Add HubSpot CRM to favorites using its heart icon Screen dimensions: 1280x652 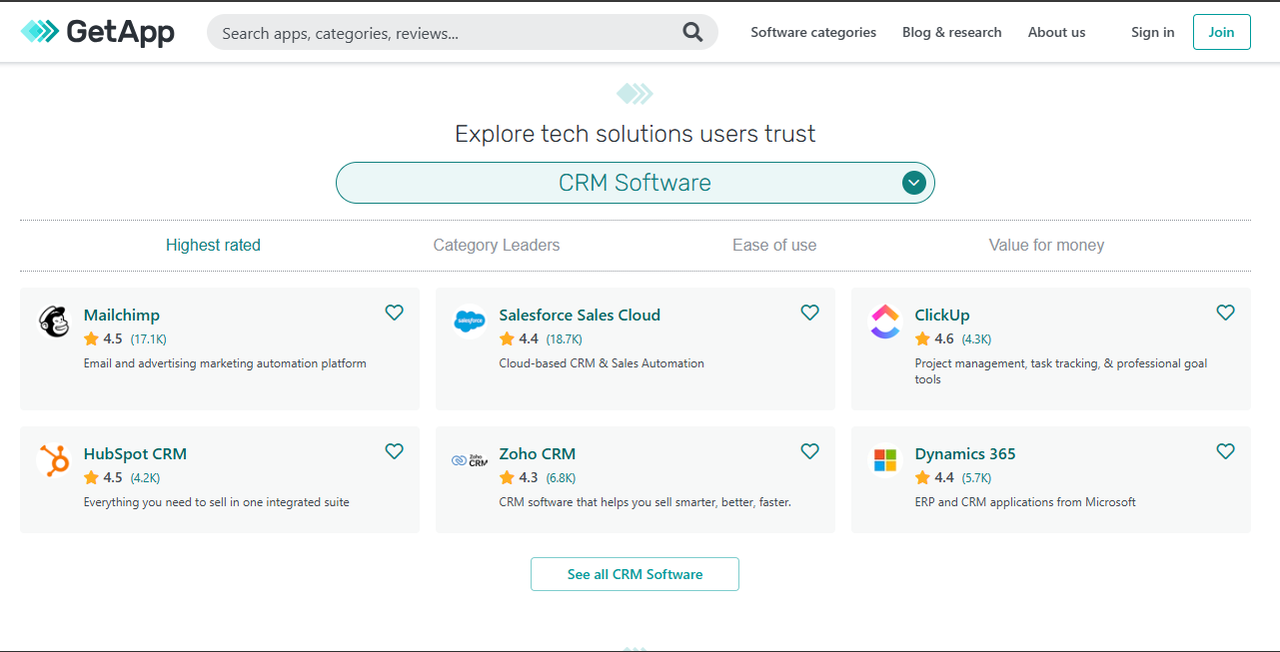(x=394, y=452)
